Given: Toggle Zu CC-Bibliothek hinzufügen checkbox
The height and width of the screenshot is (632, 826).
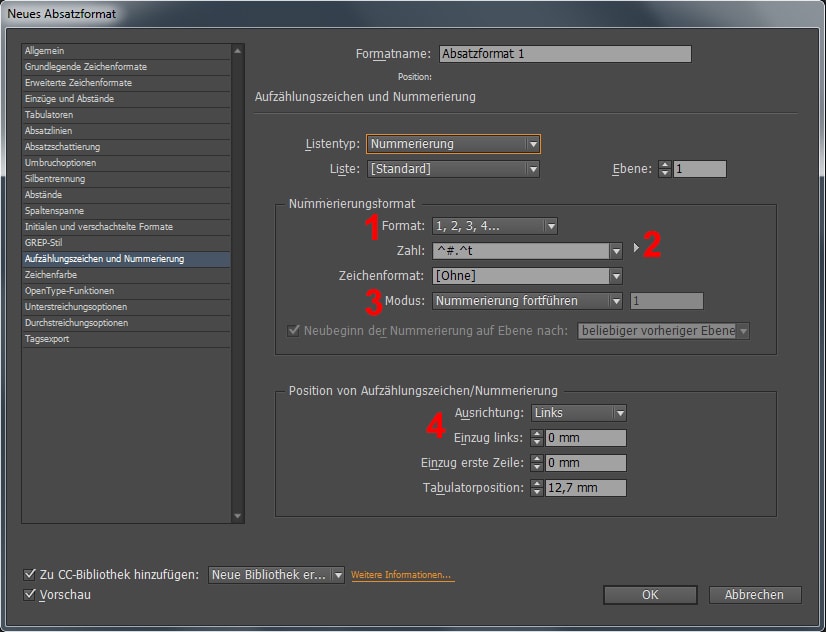Looking at the screenshot, I should (x=29, y=575).
